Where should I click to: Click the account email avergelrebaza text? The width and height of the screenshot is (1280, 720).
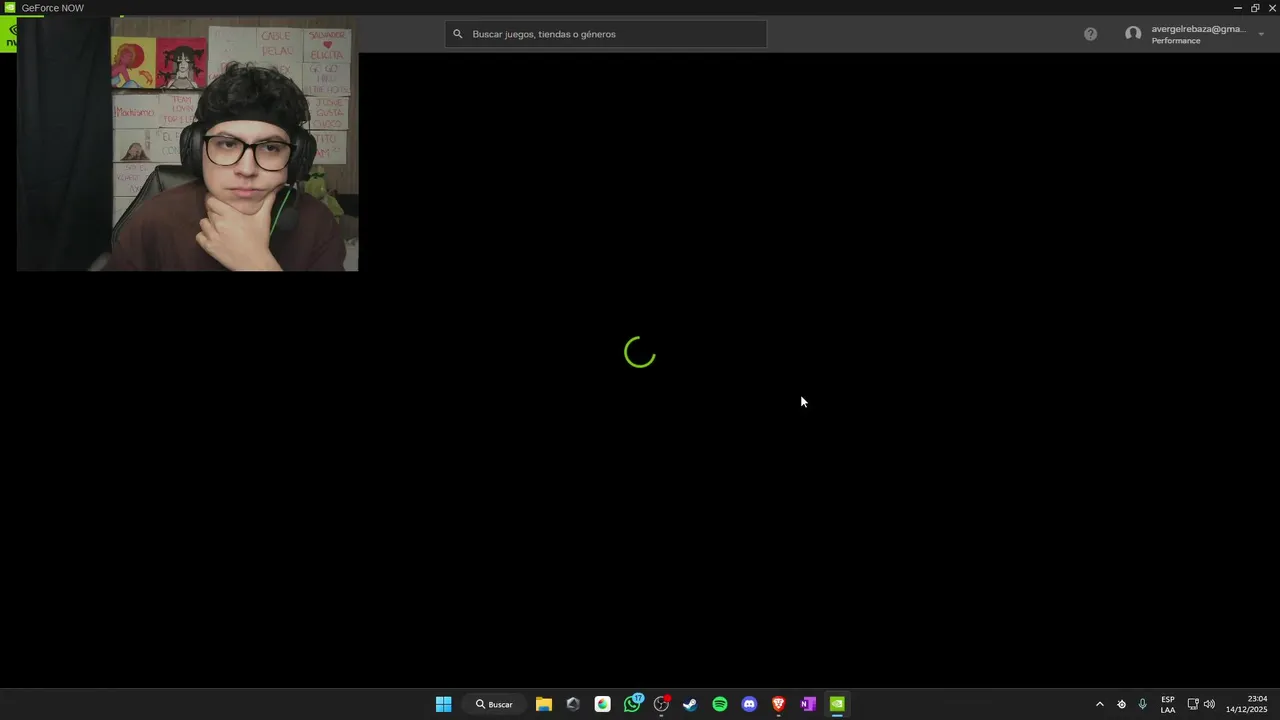(x=1198, y=29)
